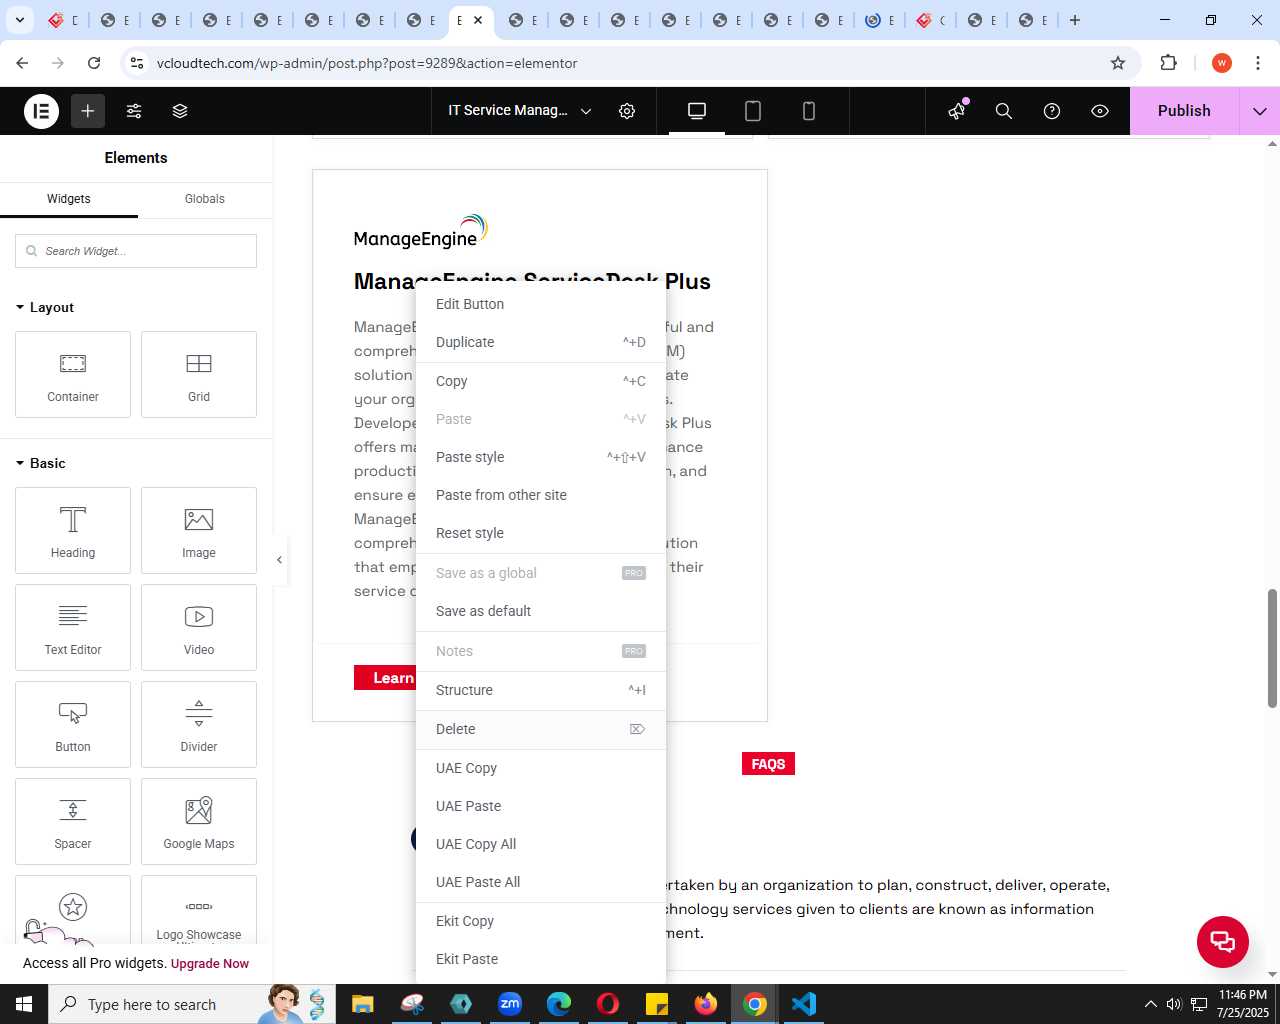Image resolution: width=1280 pixels, height=1024 pixels.
Task: Select the Heading widget
Action: click(x=73, y=531)
